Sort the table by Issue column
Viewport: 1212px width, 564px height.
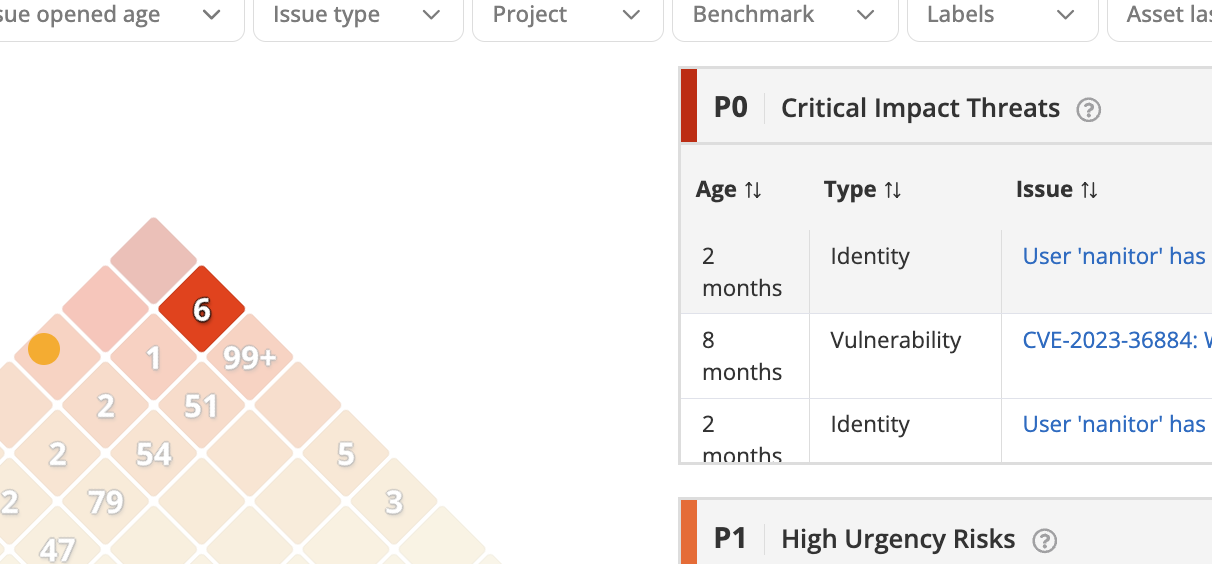(x=1057, y=190)
